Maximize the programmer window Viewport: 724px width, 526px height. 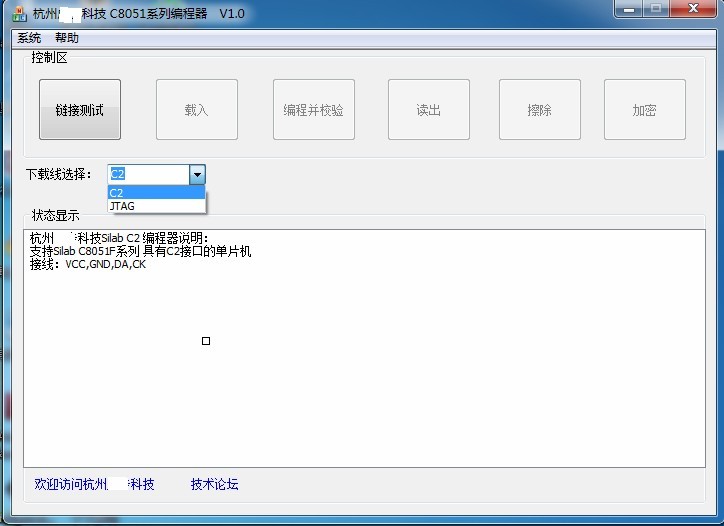[656, 10]
